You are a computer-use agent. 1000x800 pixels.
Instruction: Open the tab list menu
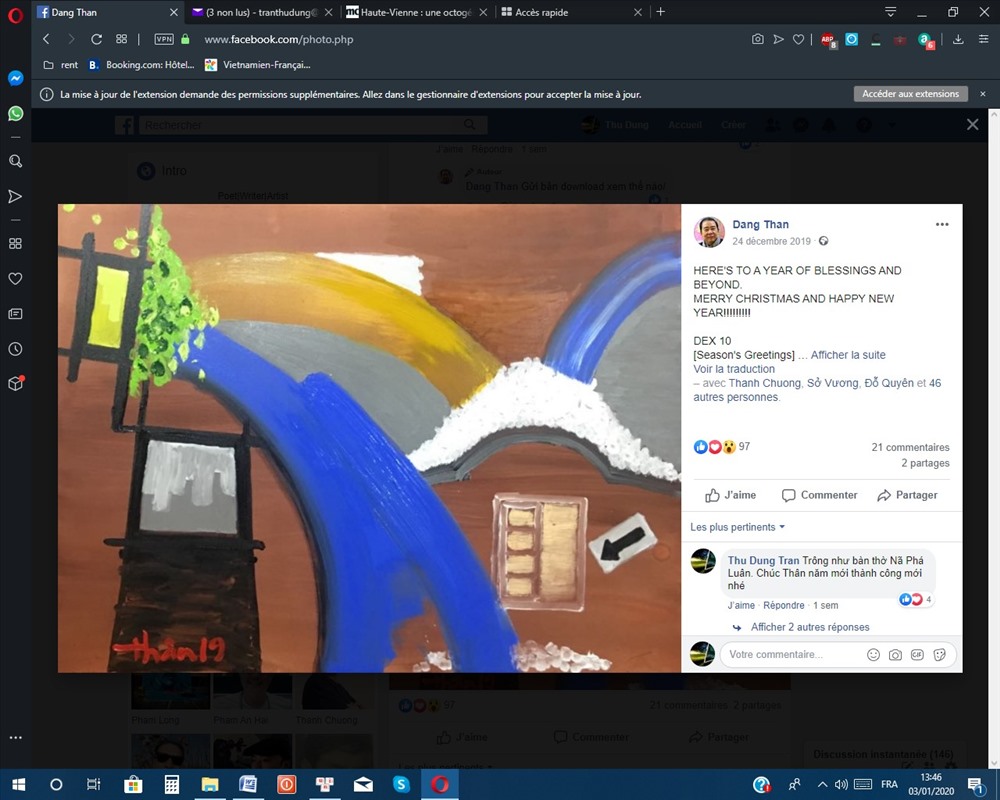[x=891, y=12]
